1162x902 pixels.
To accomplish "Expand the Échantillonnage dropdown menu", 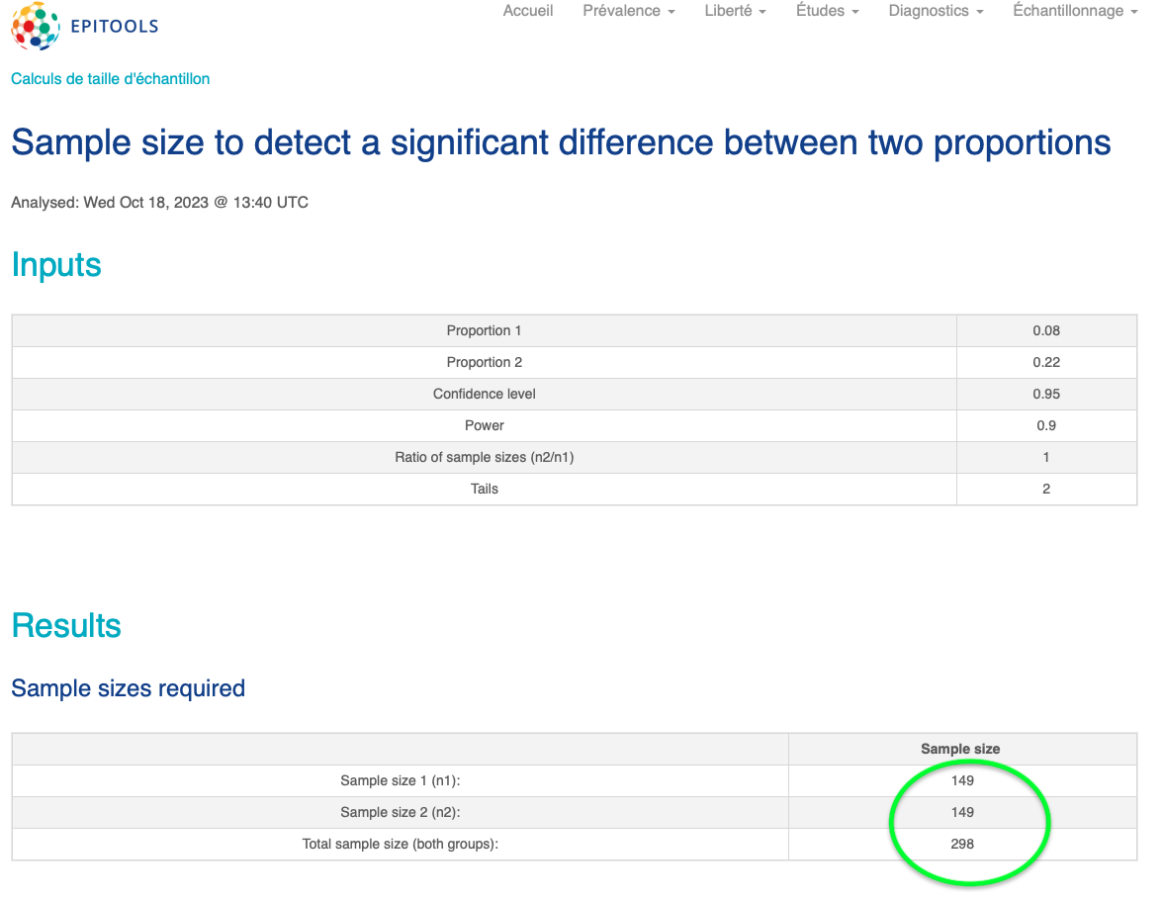I will [1075, 11].
